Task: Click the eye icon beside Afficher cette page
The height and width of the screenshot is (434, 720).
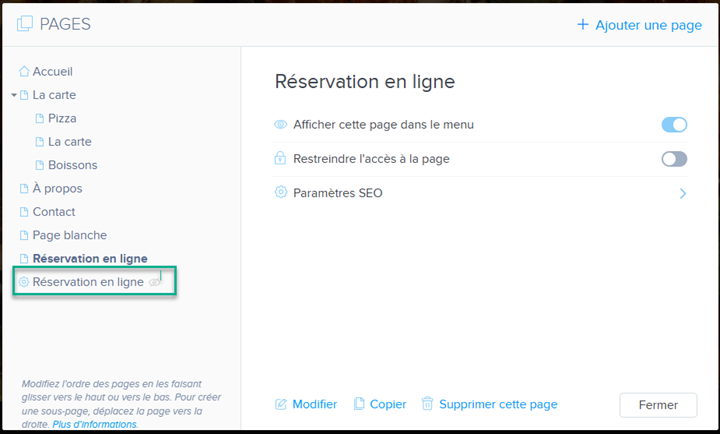Action: pos(281,124)
